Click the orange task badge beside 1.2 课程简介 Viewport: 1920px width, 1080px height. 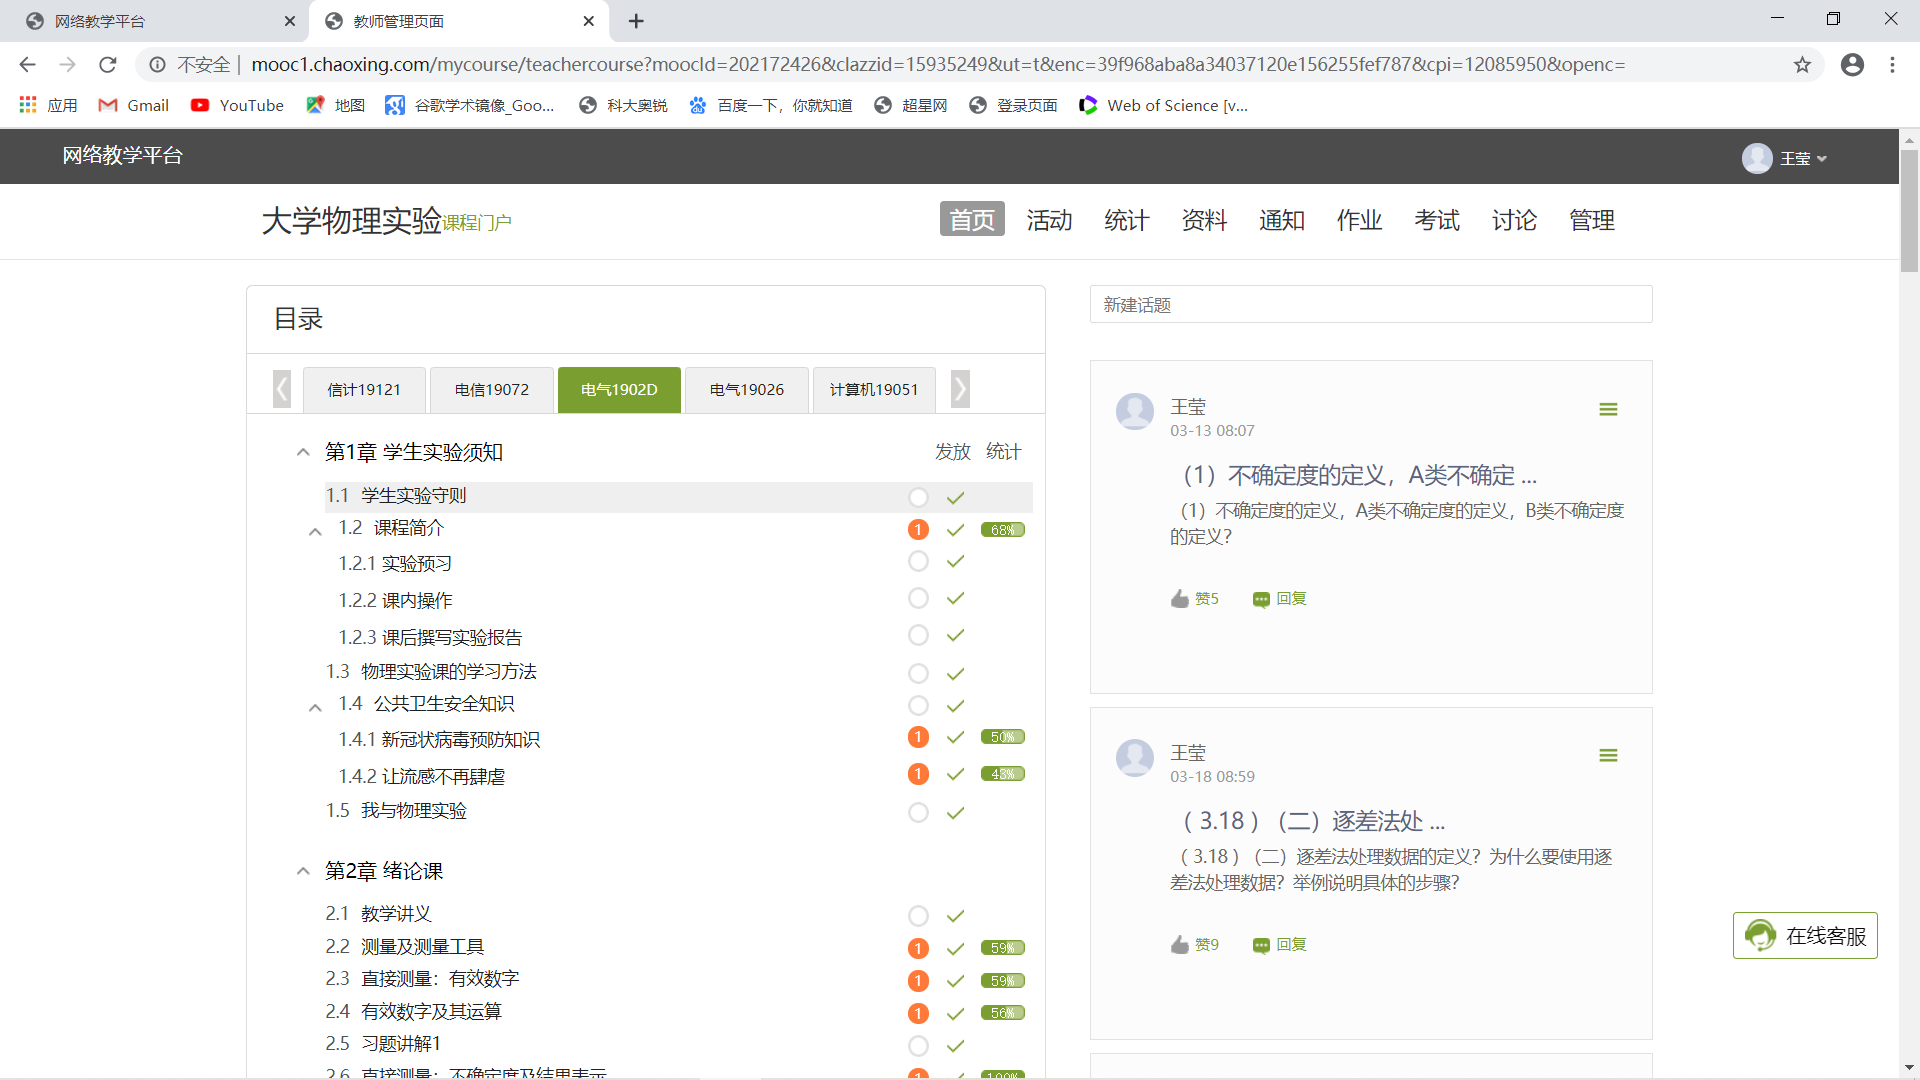click(x=918, y=530)
